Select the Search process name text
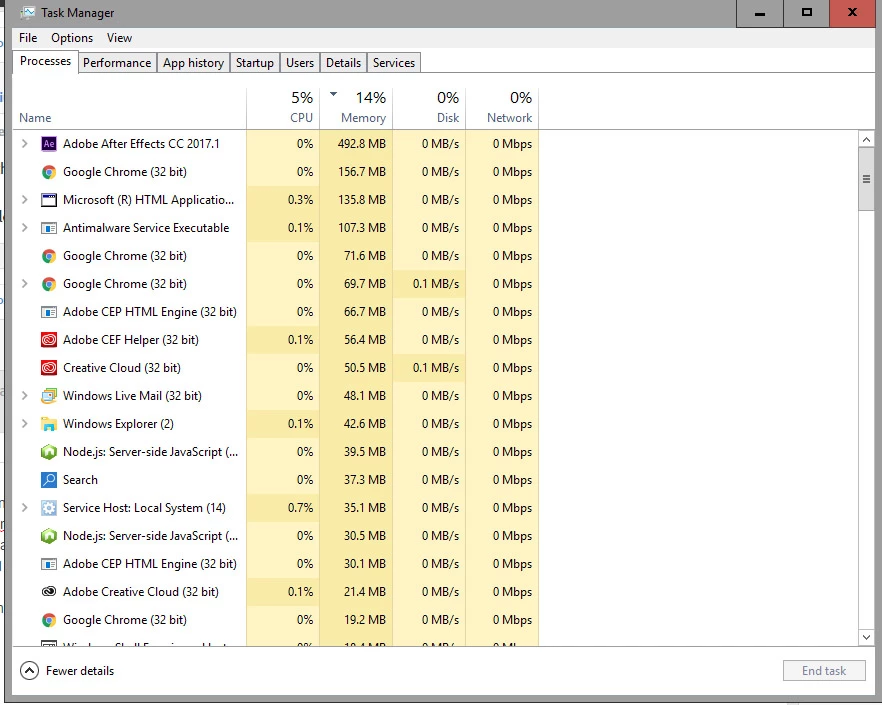Image resolution: width=882 pixels, height=705 pixels. click(80, 480)
